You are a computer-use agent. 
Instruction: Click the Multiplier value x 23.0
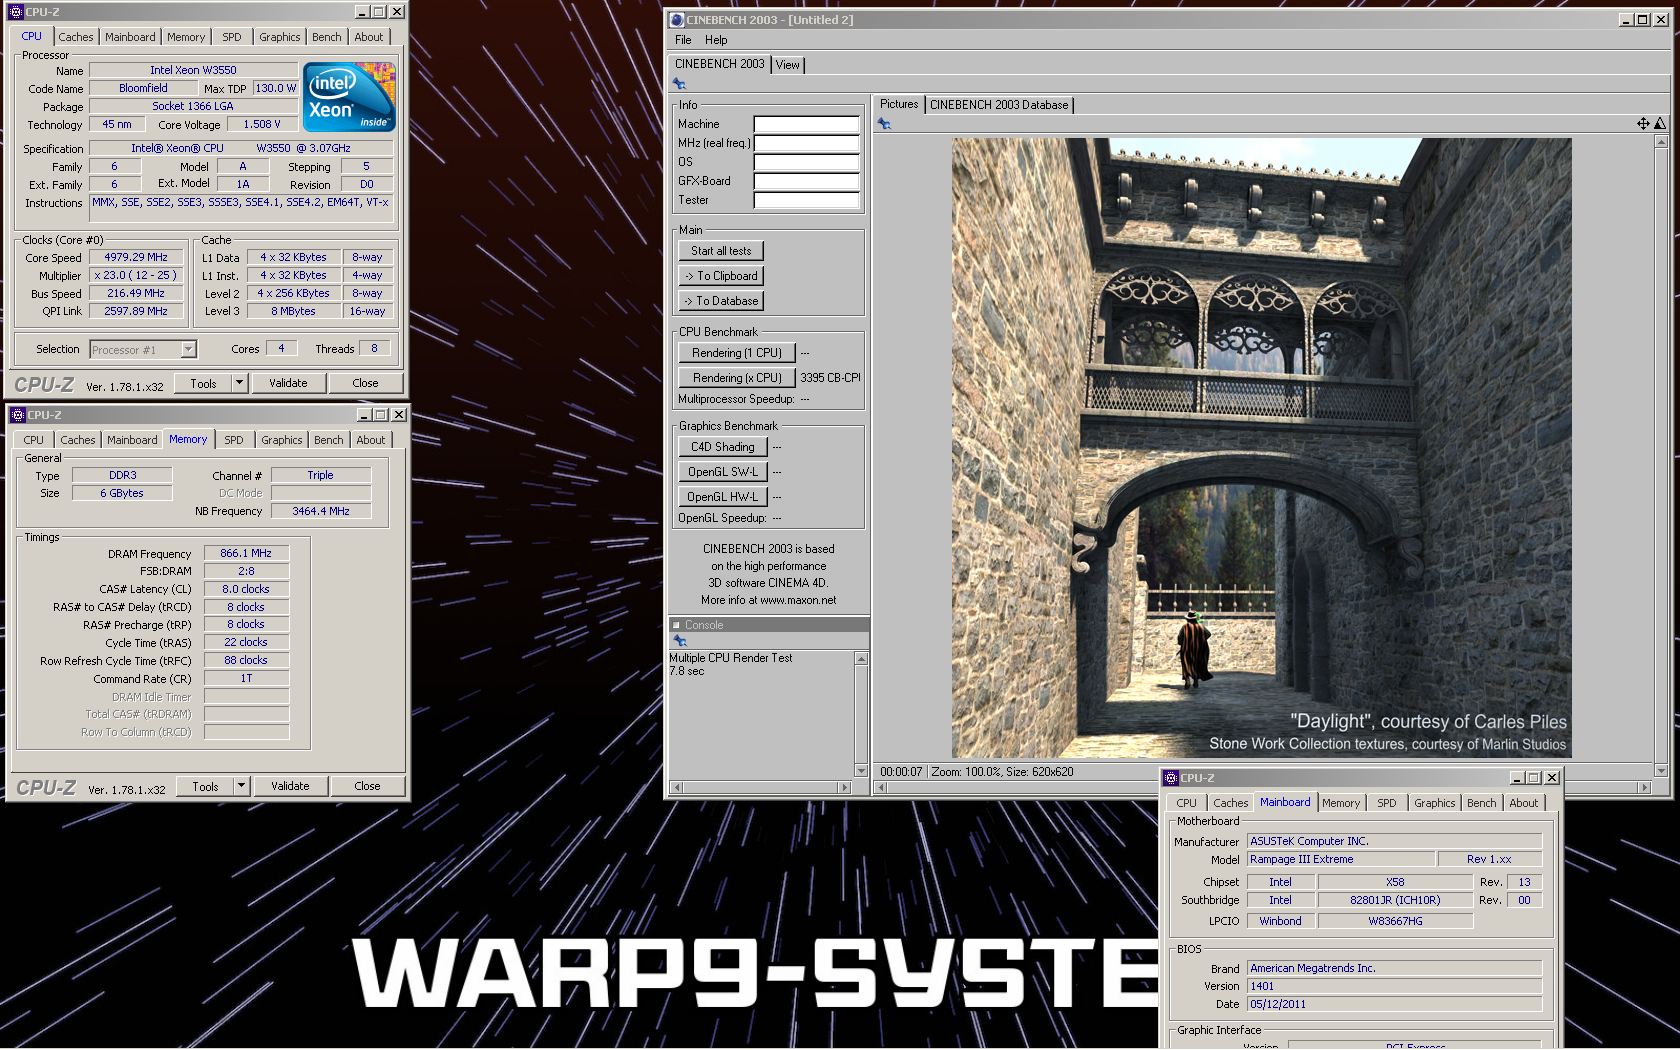(x=136, y=275)
